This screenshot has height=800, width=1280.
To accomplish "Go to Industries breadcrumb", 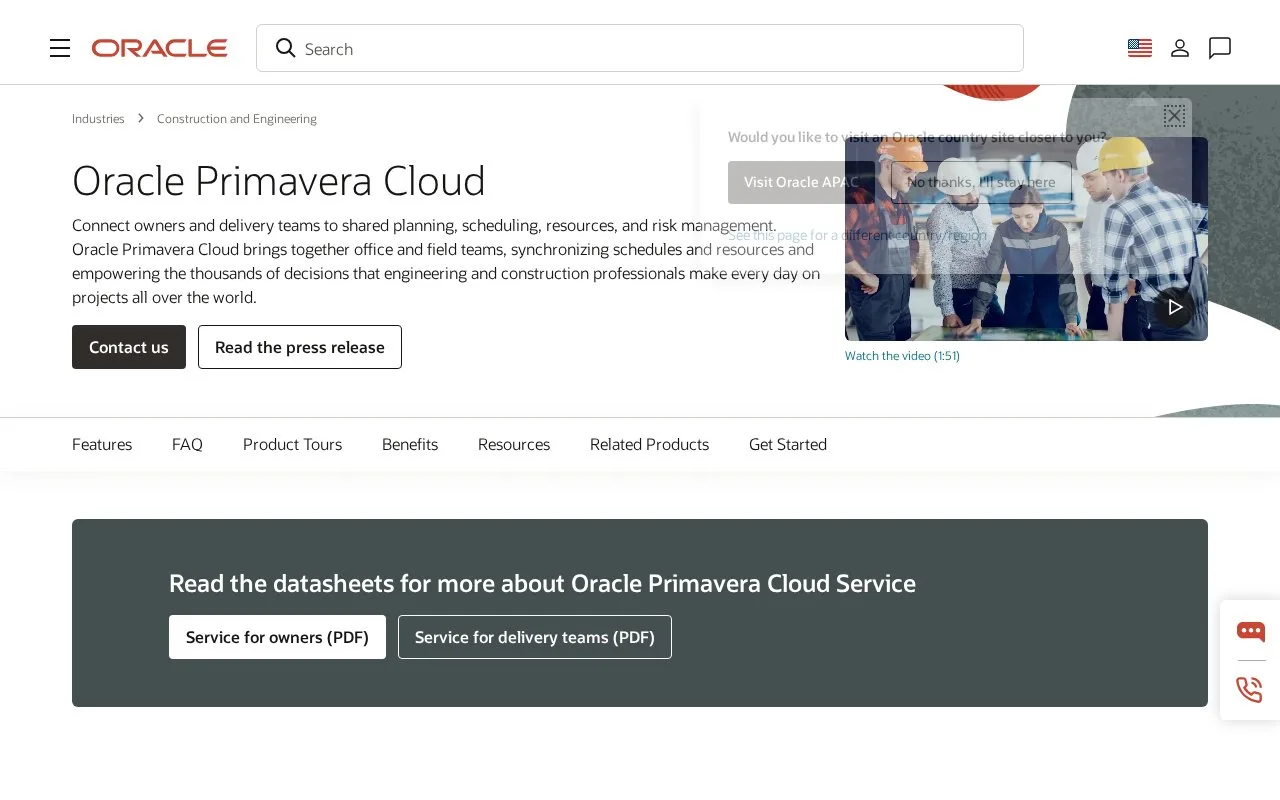I will coord(98,119).
